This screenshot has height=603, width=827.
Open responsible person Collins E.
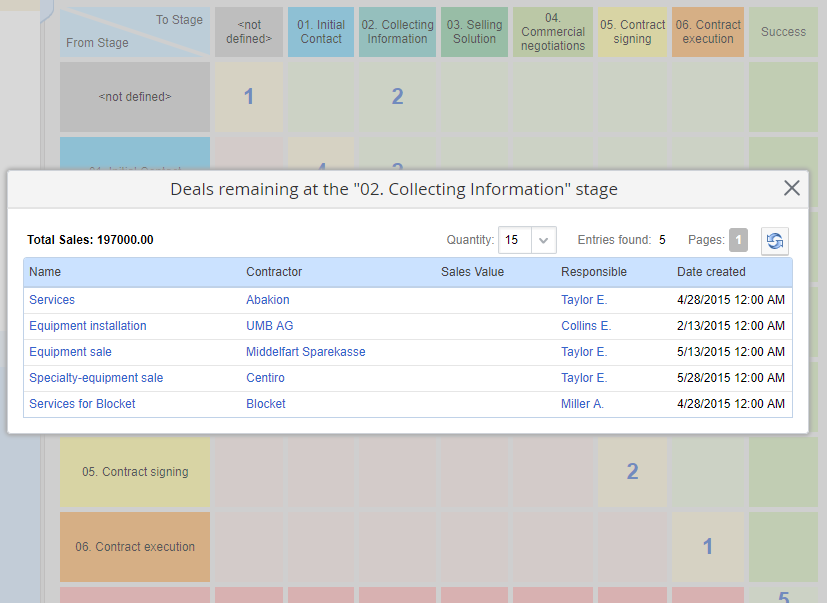click(x=586, y=326)
